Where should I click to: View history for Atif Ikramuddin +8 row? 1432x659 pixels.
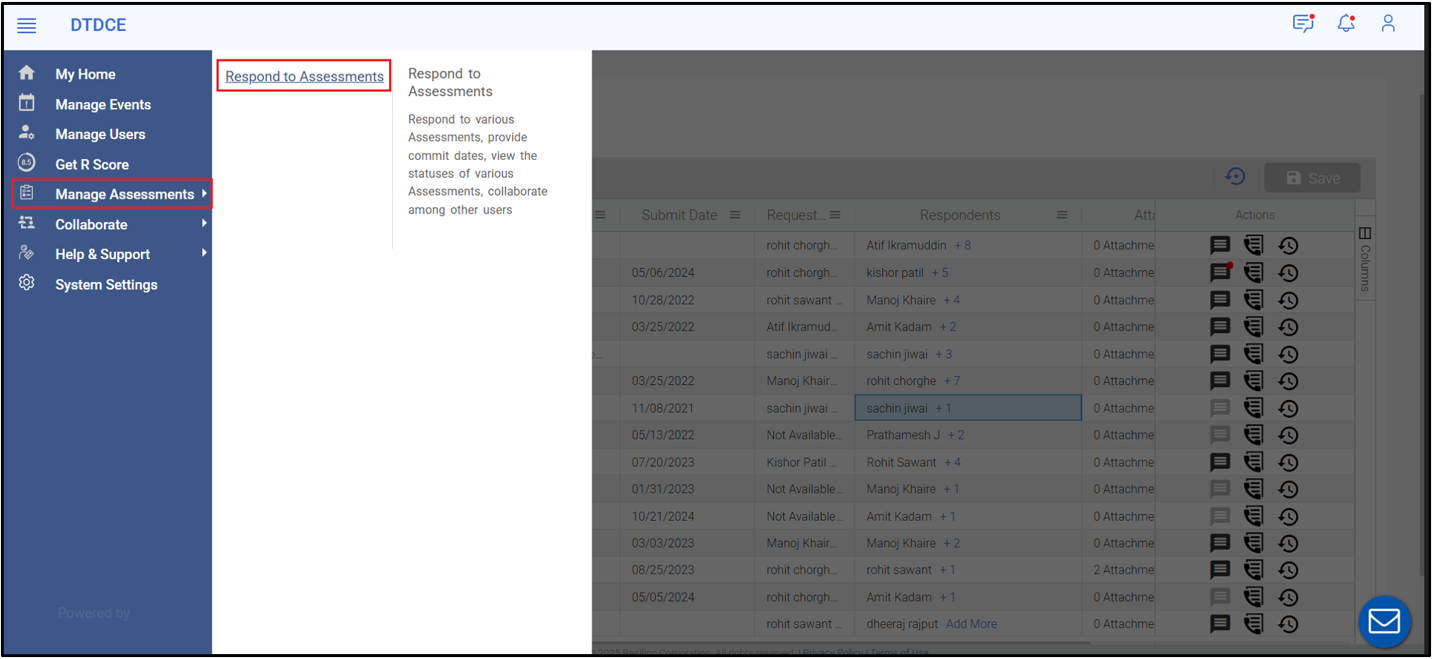(x=1288, y=245)
